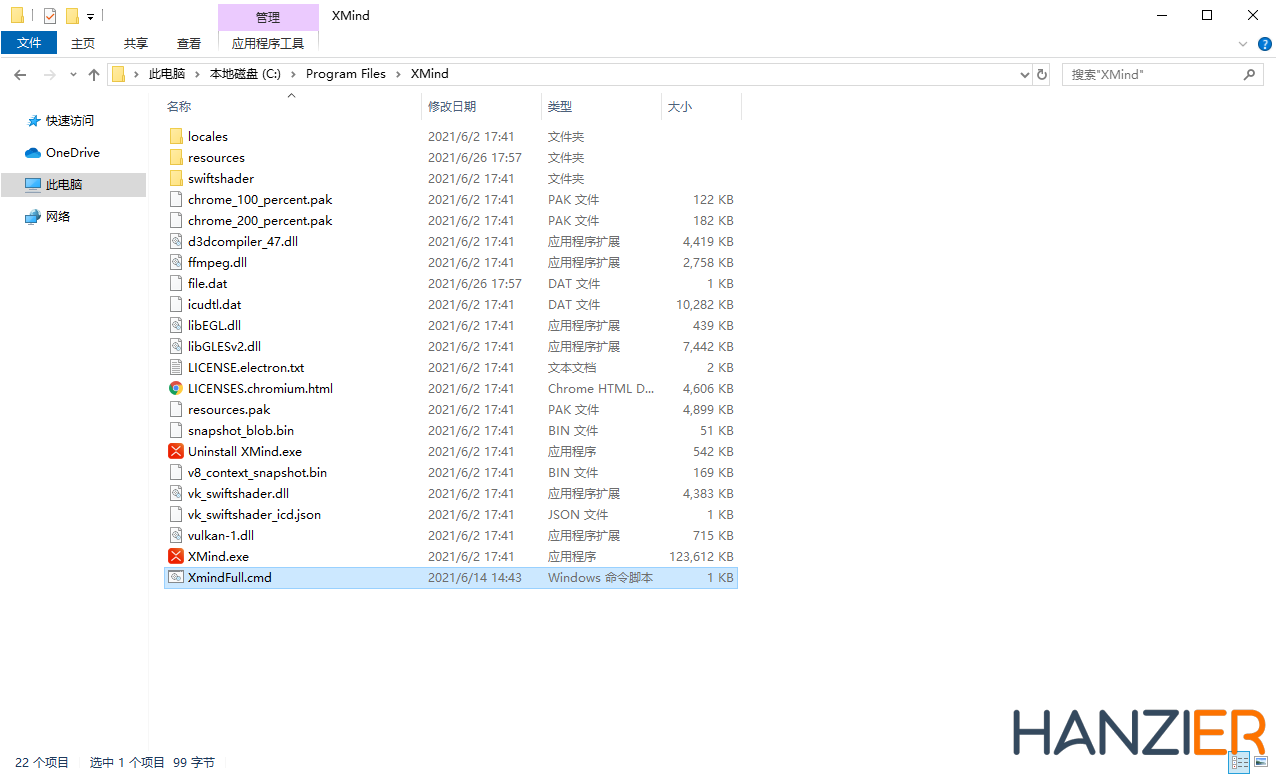Click the refresh button beside address bar

click(x=1042, y=74)
